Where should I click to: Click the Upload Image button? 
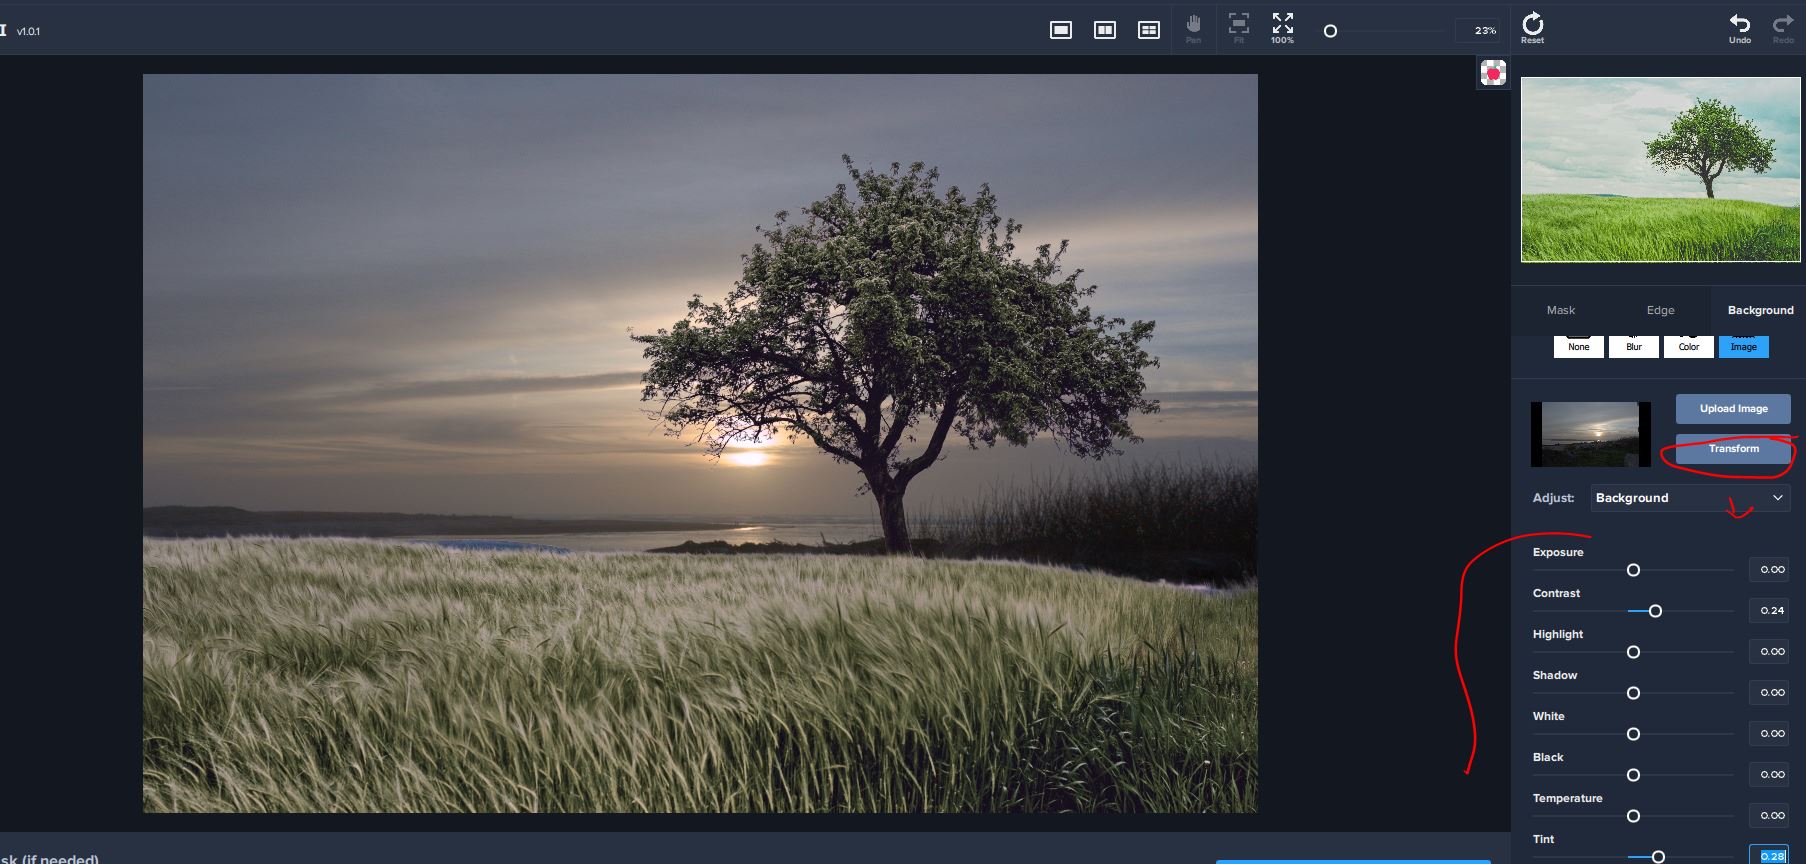(1733, 408)
